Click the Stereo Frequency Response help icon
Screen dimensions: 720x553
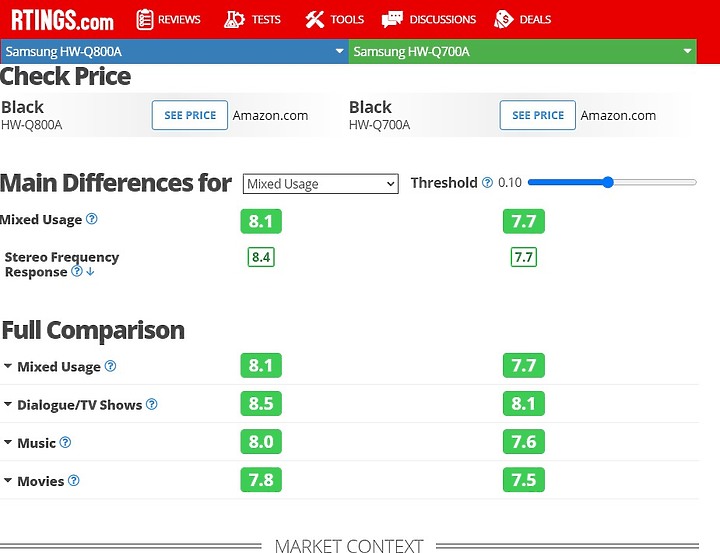[77, 271]
